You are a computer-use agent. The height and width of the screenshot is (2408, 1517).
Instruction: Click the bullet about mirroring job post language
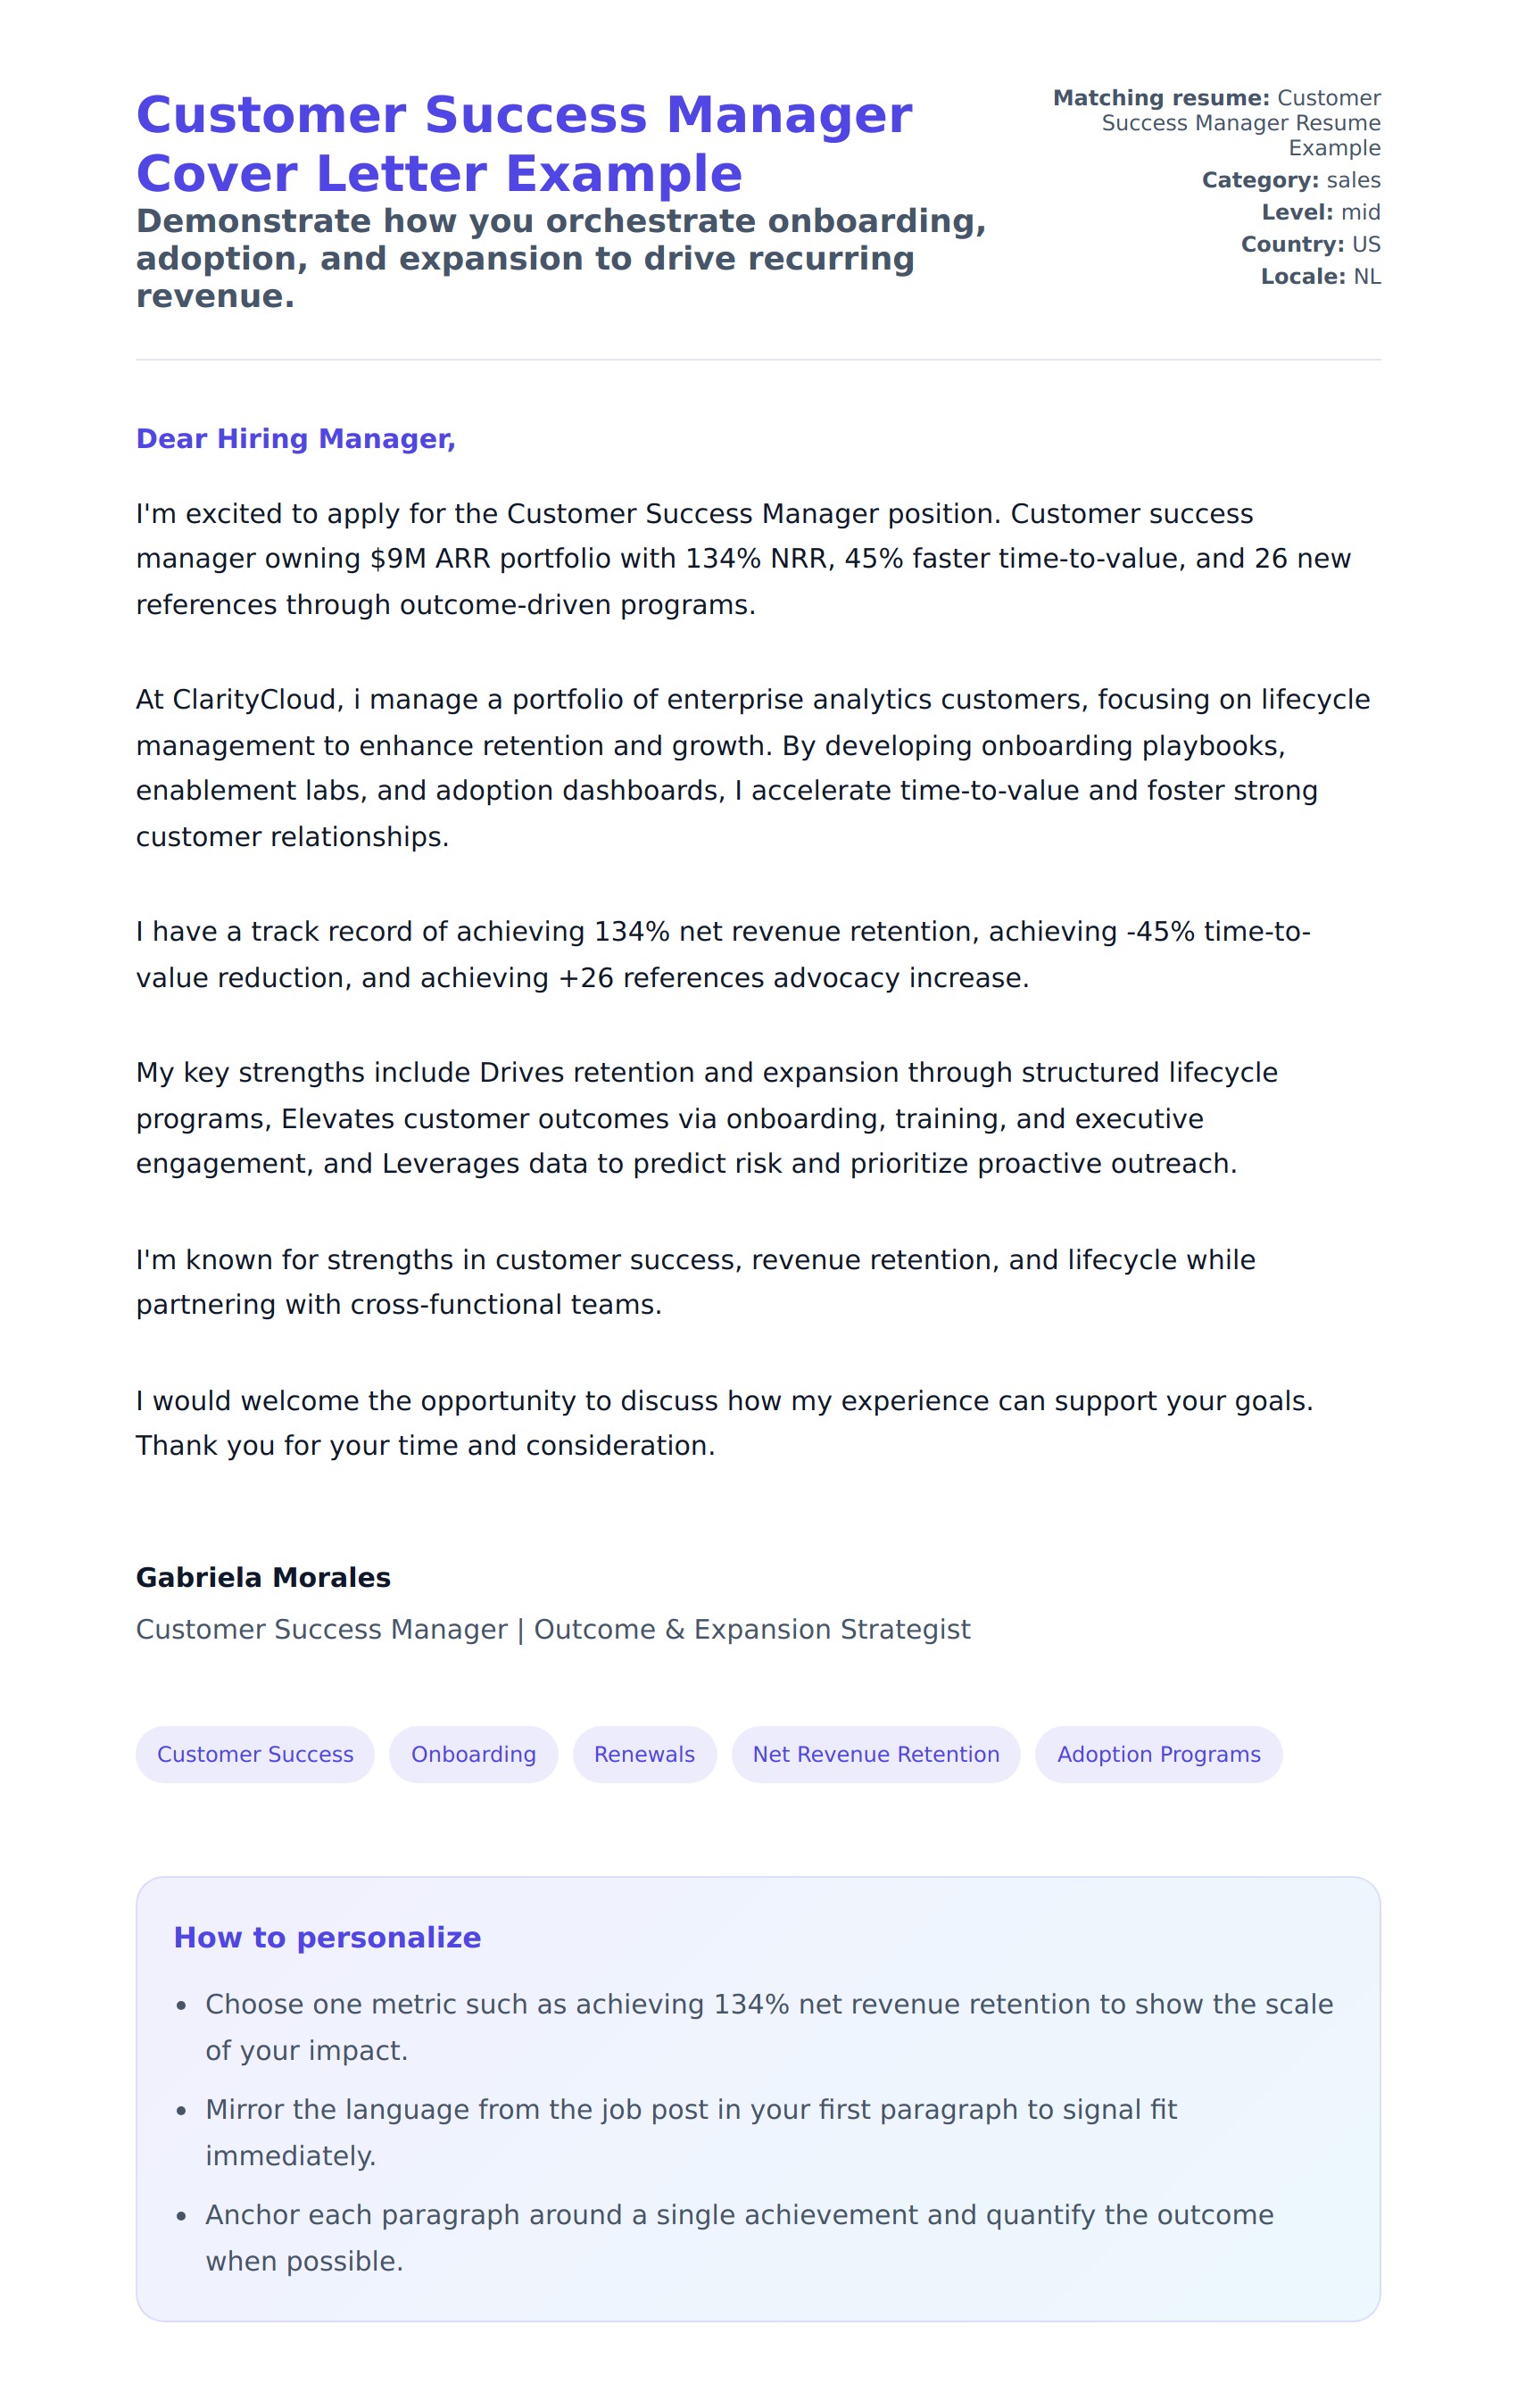click(x=690, y=2132)
